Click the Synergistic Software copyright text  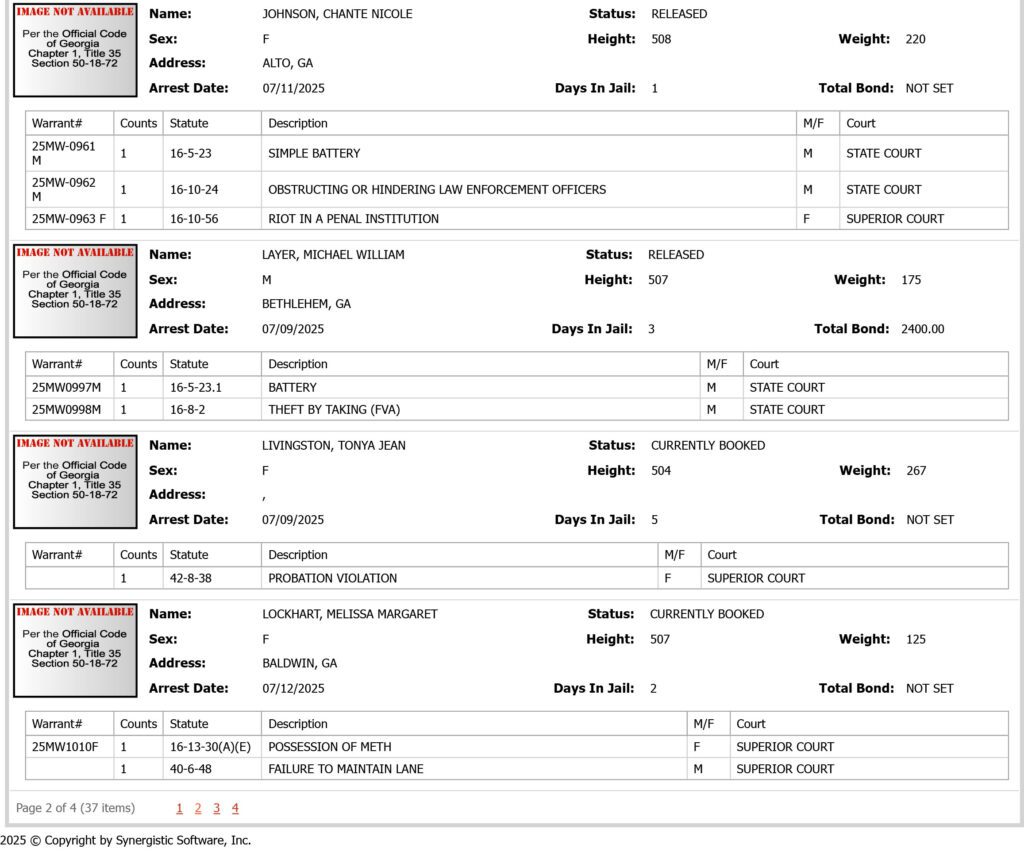125,840
